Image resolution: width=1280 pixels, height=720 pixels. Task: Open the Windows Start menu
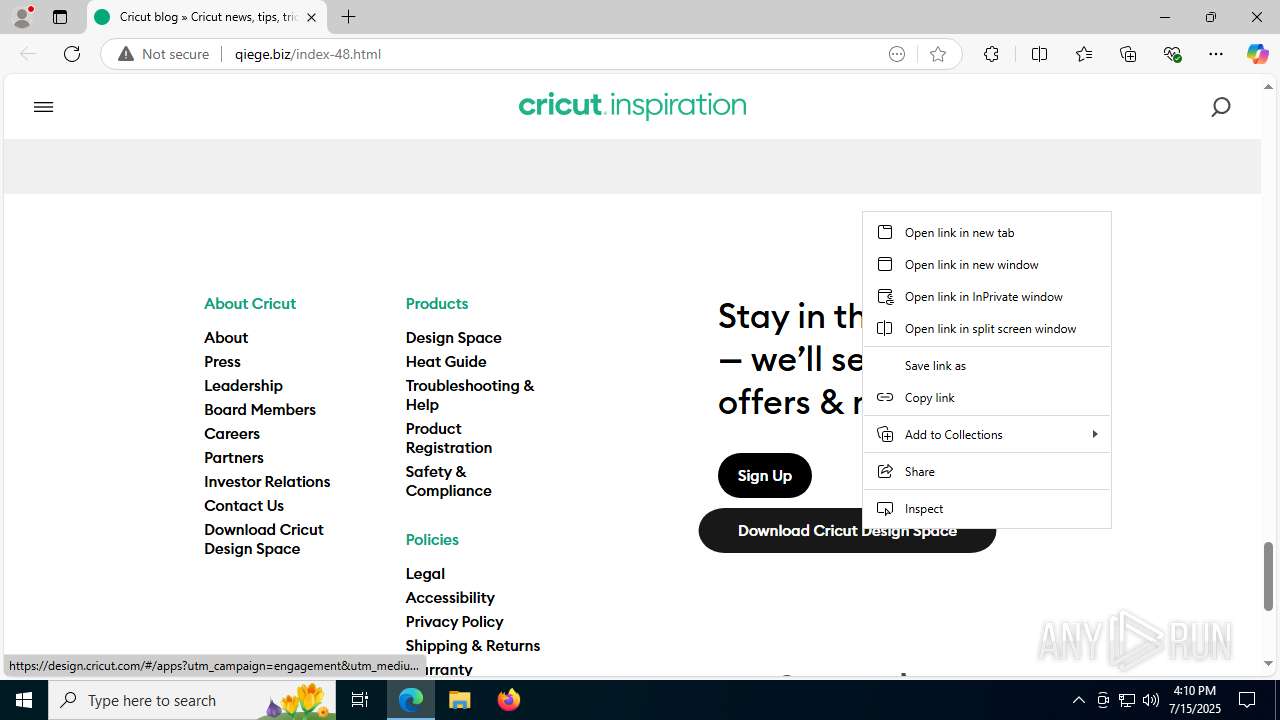(x=24, y=700)
